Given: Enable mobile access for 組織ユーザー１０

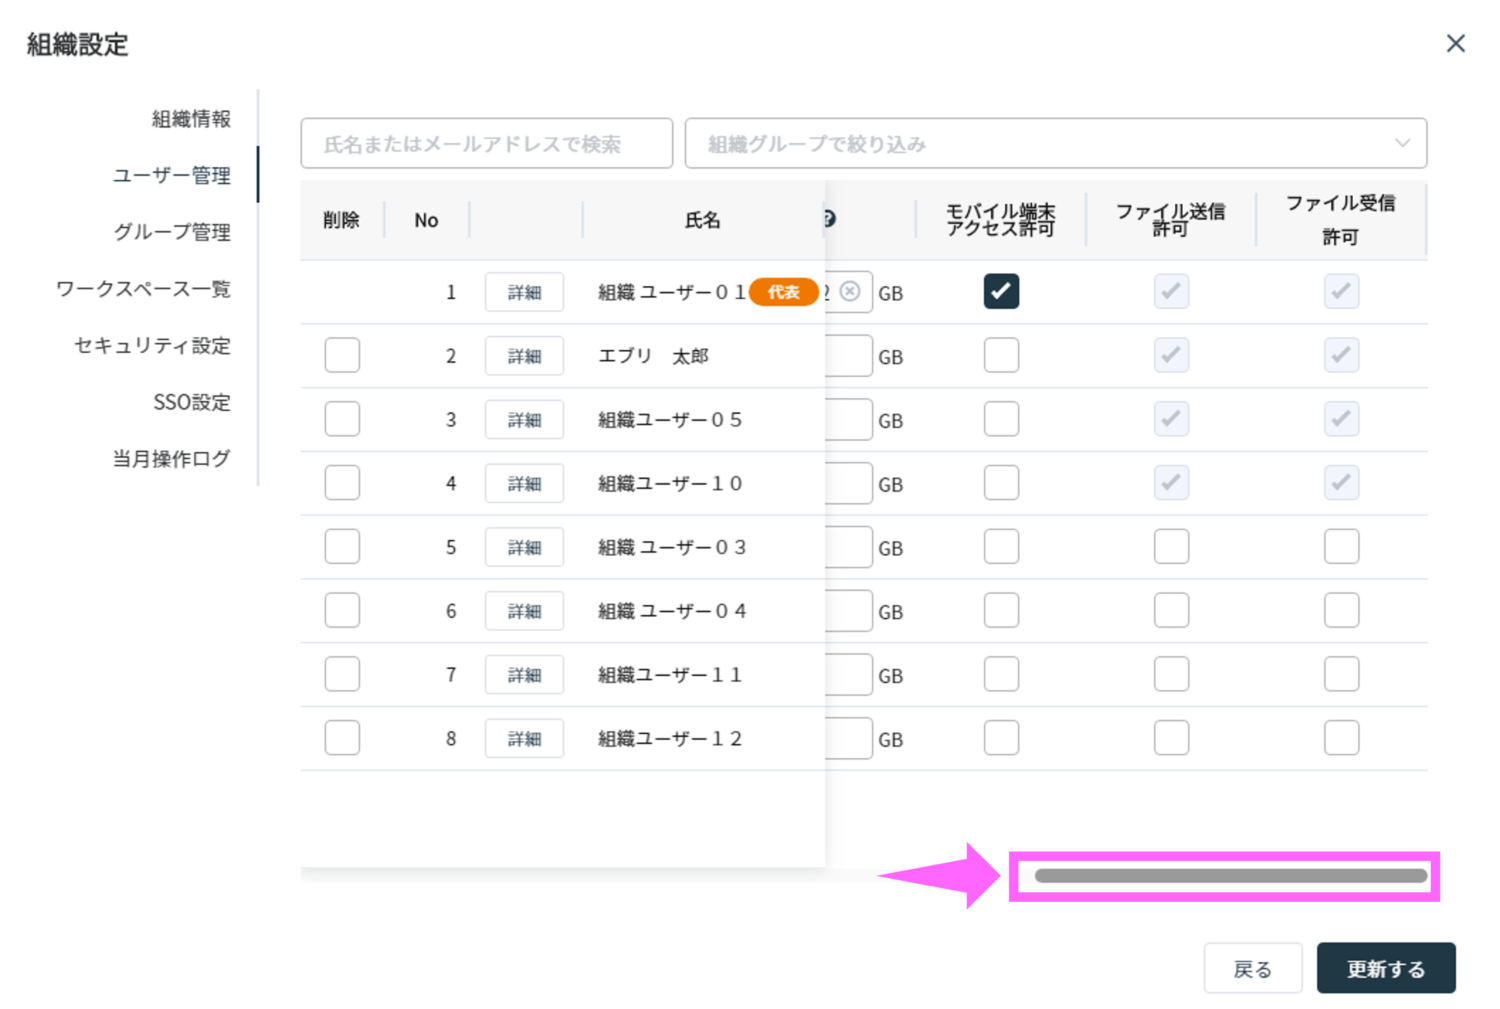Looking at the screenshot, I should click(x=1001, y=483).
